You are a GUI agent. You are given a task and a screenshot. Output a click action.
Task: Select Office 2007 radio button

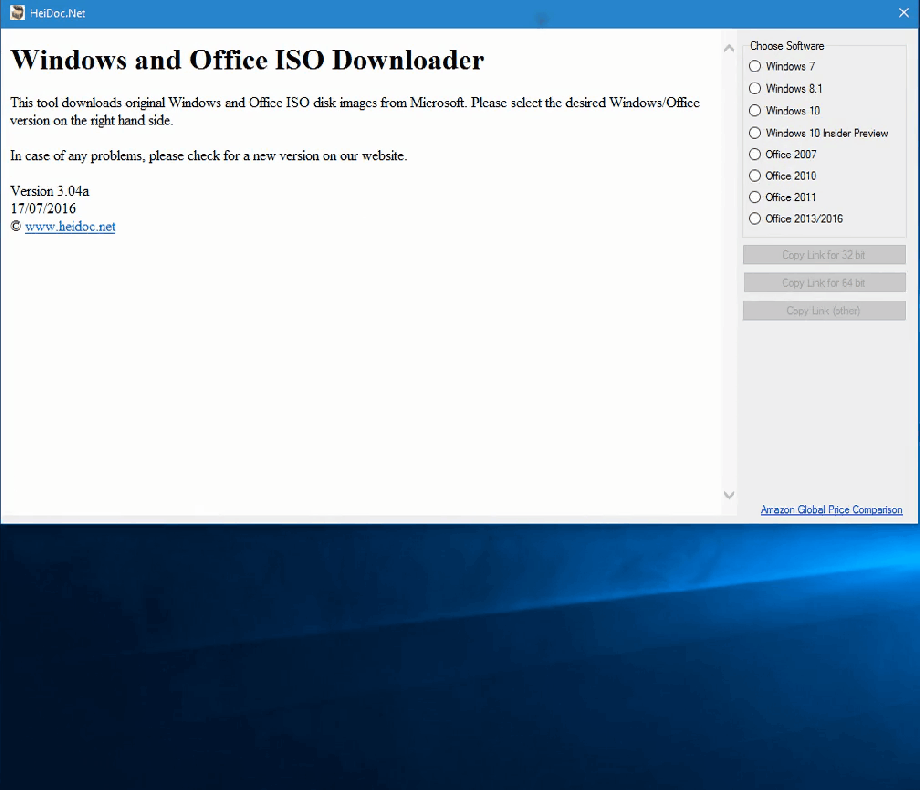click(x=756, y=155)
